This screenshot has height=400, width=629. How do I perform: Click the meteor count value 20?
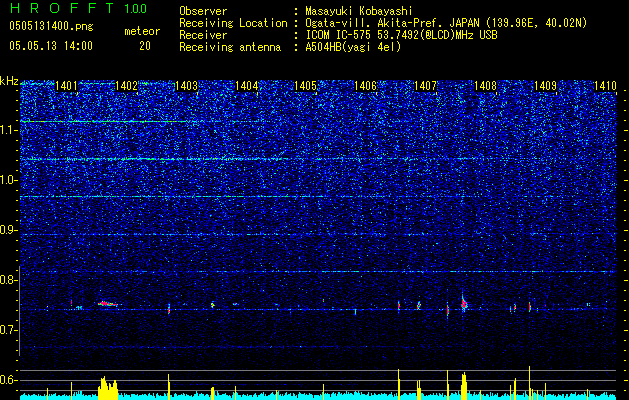[145, 46]
